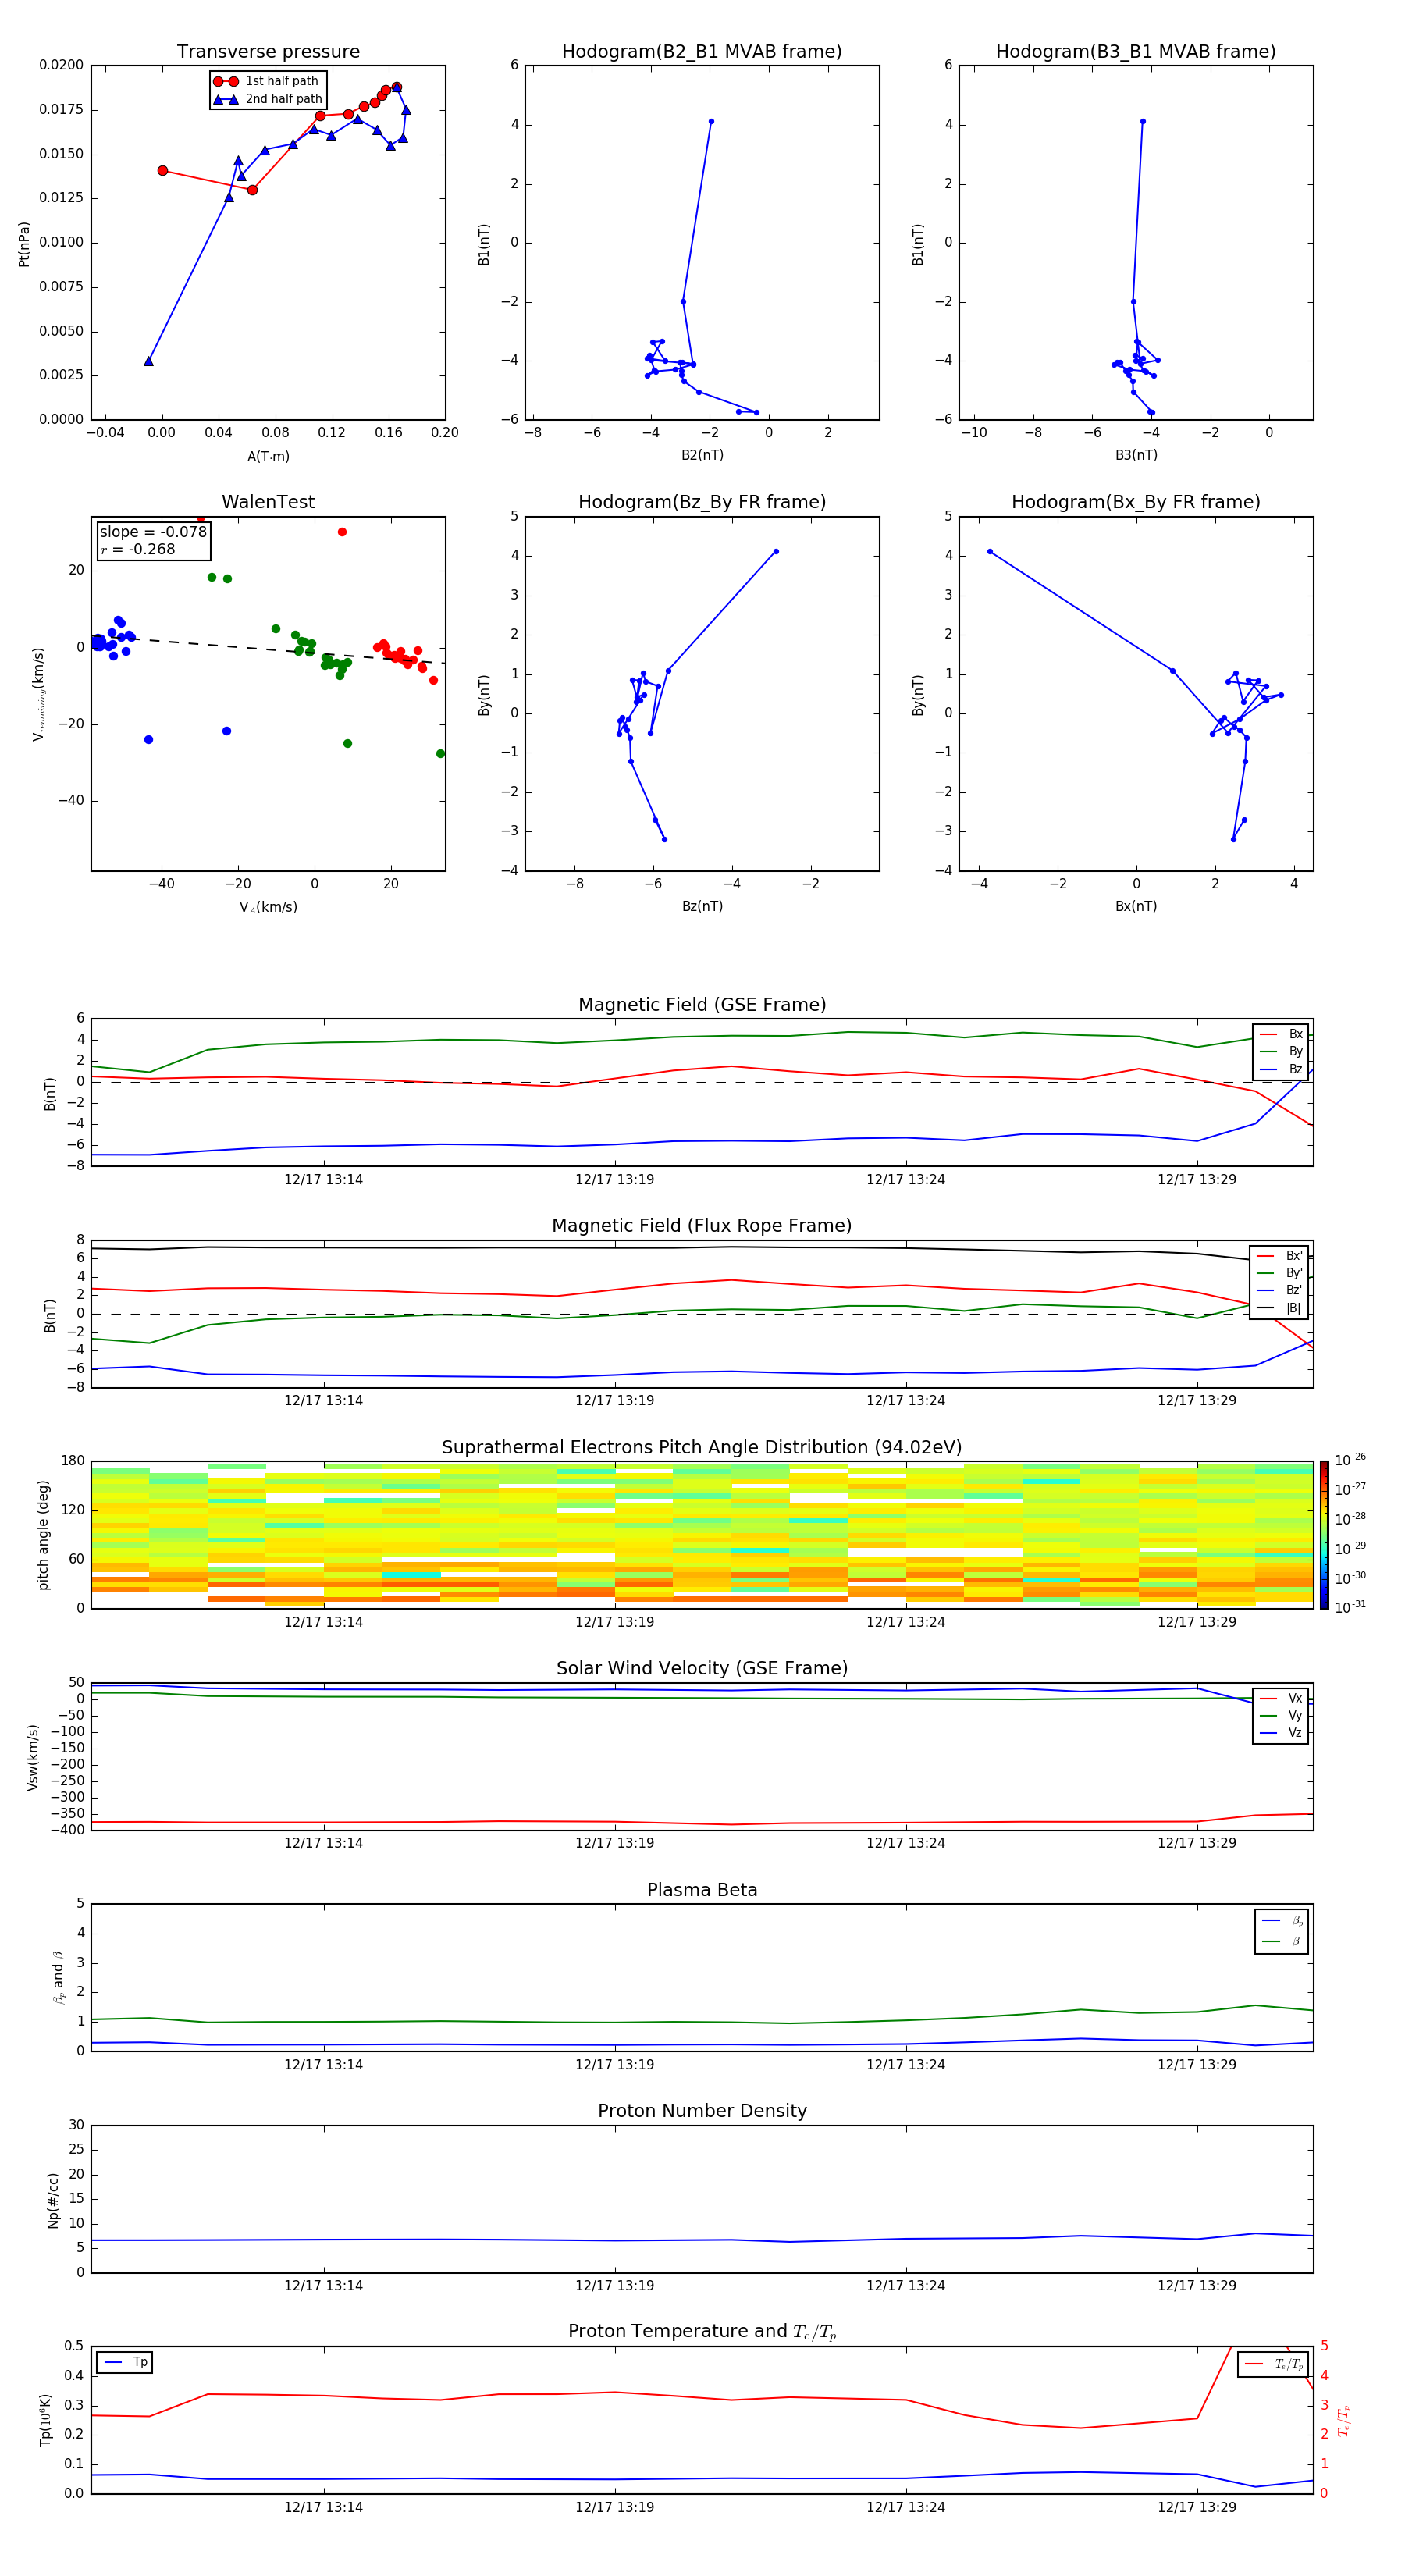Click '12/17 13:29' tick under Plasma Beta panel
Image resolution: width=1405 pixels, height=2576 pixels.
pos(1196,2065)
